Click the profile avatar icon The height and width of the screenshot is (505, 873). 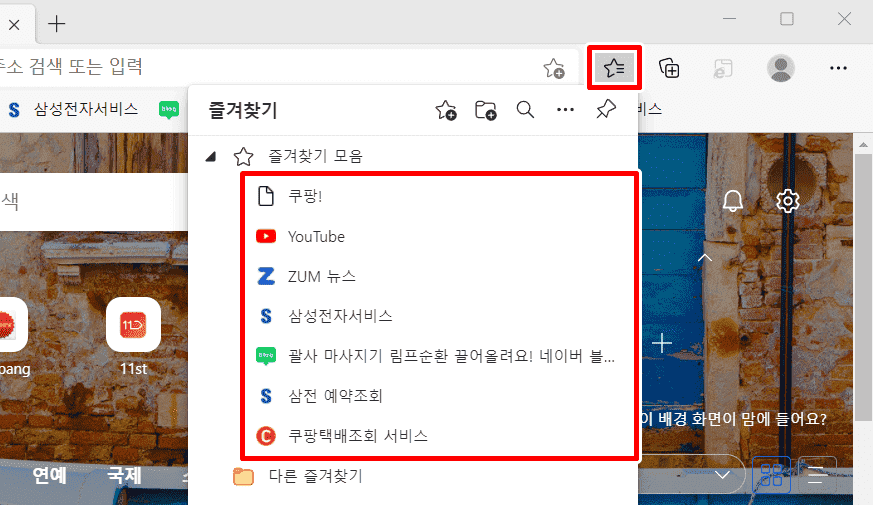click(x=781, y=68)
